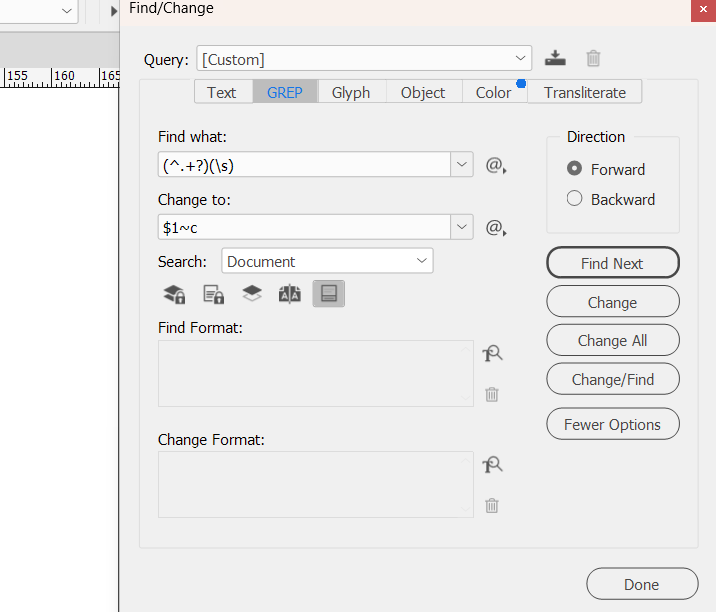Viewport: 716px width, 612px height.
Task: Toggle Include Locked Stories icon
Action: pos(213,294)
